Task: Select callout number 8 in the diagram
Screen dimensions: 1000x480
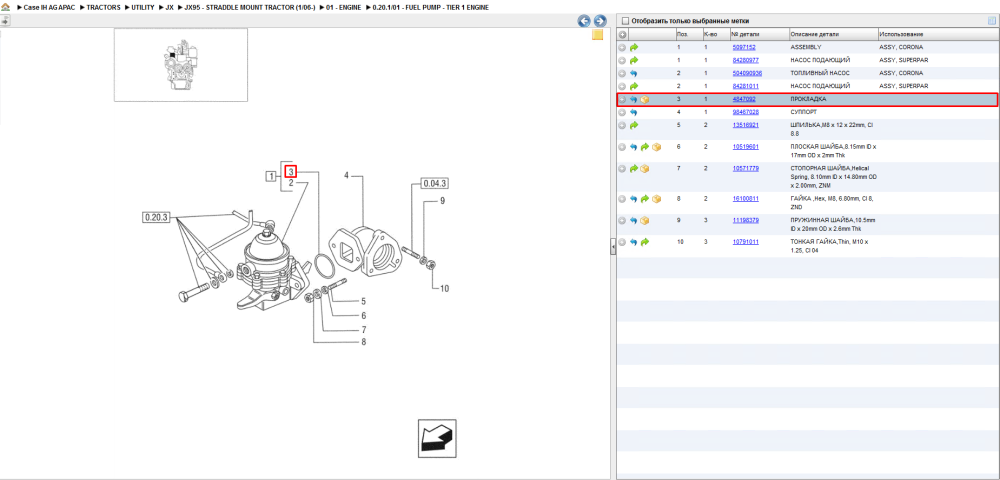Action: point(364,342)
